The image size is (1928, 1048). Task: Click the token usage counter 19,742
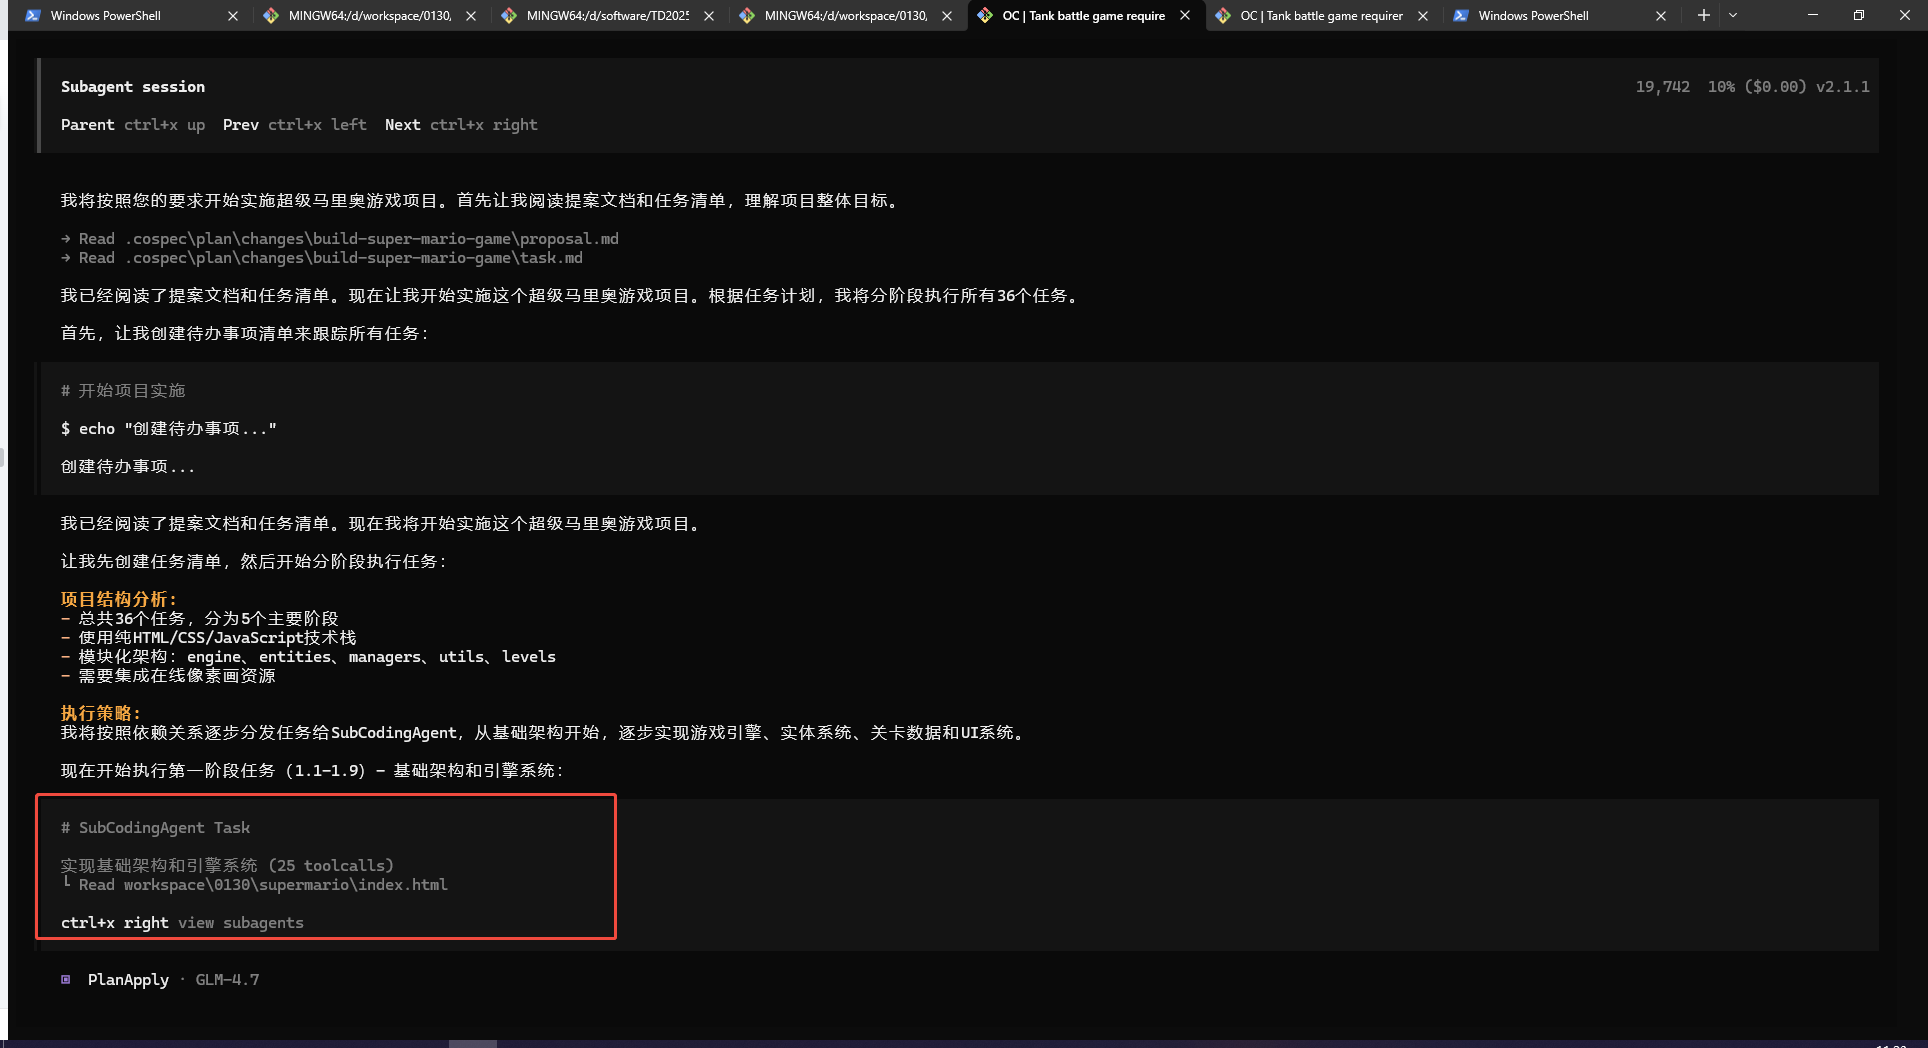pos(1662,87)
